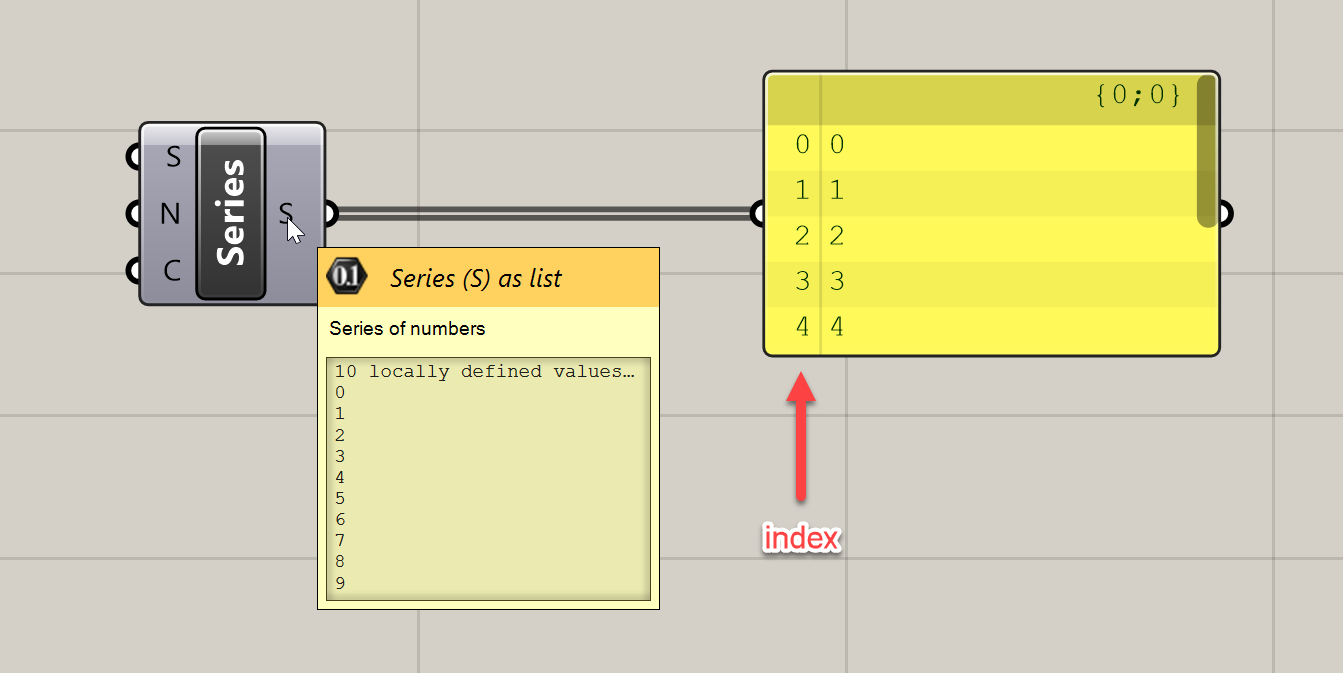Click the red arrow pointing at the panel

tap(801, 430)
